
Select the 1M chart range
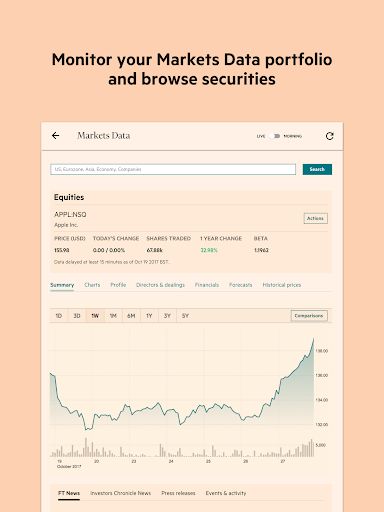coord(113,316)
